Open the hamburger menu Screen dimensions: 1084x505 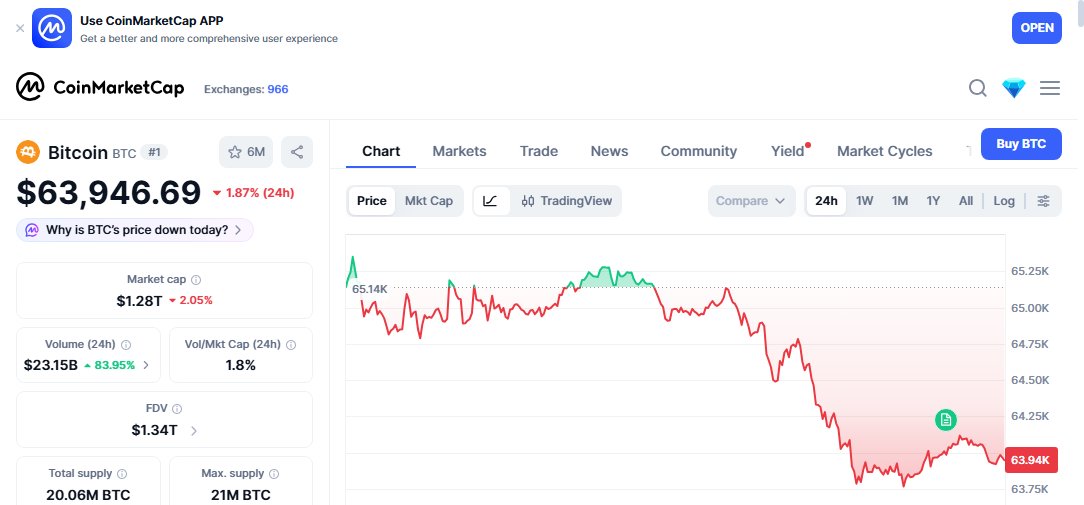(x=1049, y=89)
